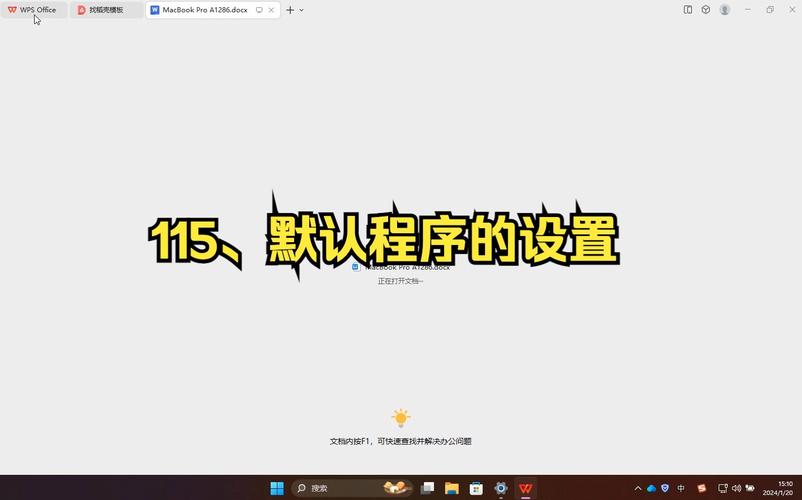Toggle the 中 input language indicator
Image resolution: width=802 pixels, height=500 pixels.
pyautogui.click(x=681, y=488)
